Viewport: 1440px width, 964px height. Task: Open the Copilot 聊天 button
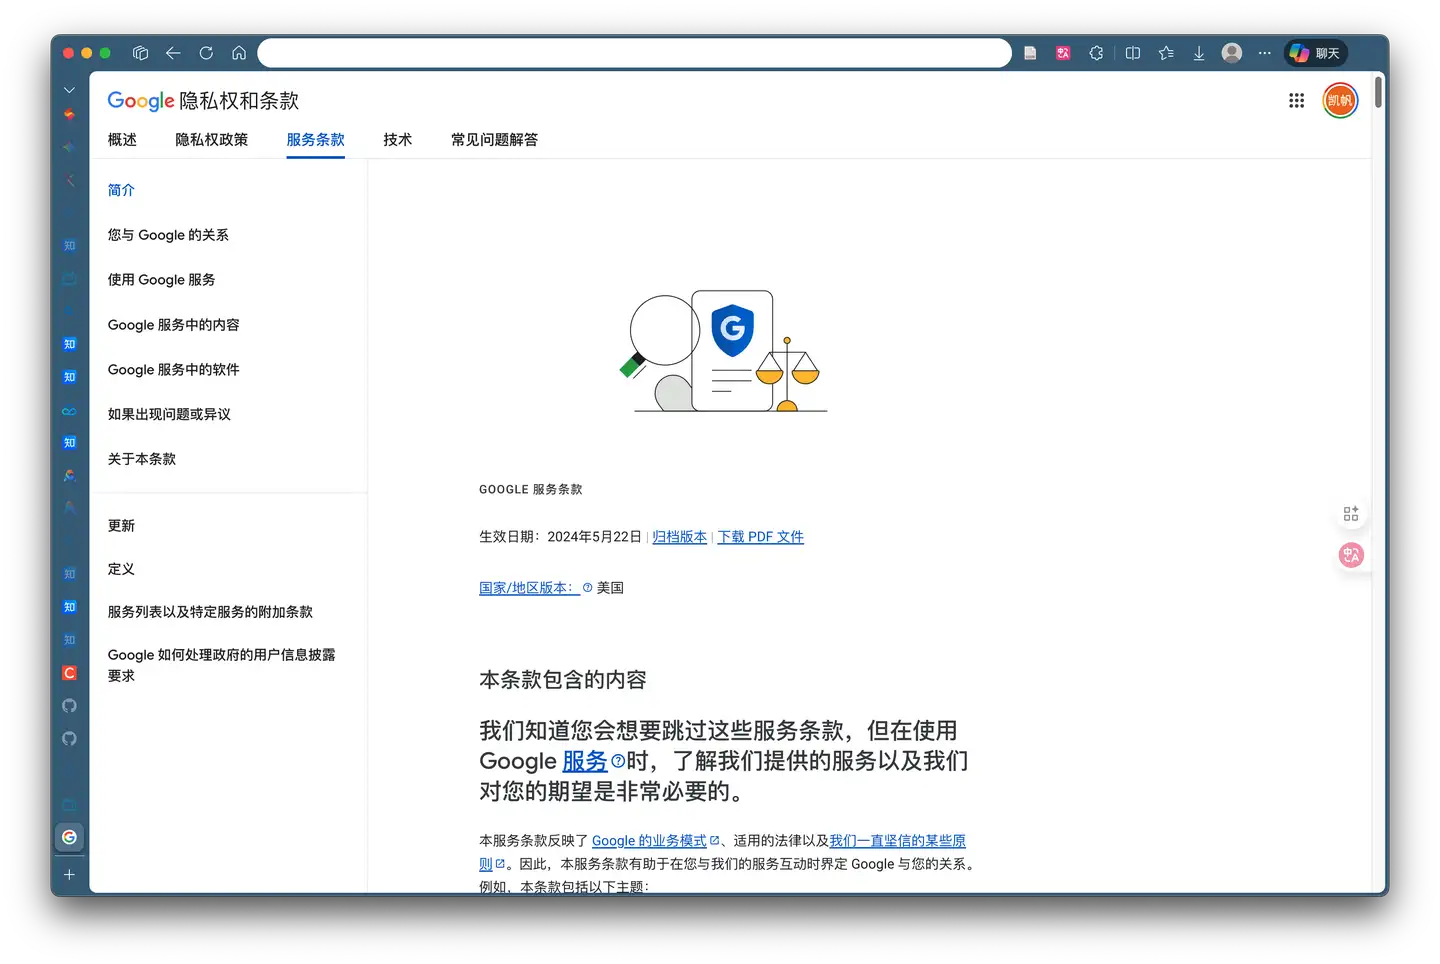1315,53
